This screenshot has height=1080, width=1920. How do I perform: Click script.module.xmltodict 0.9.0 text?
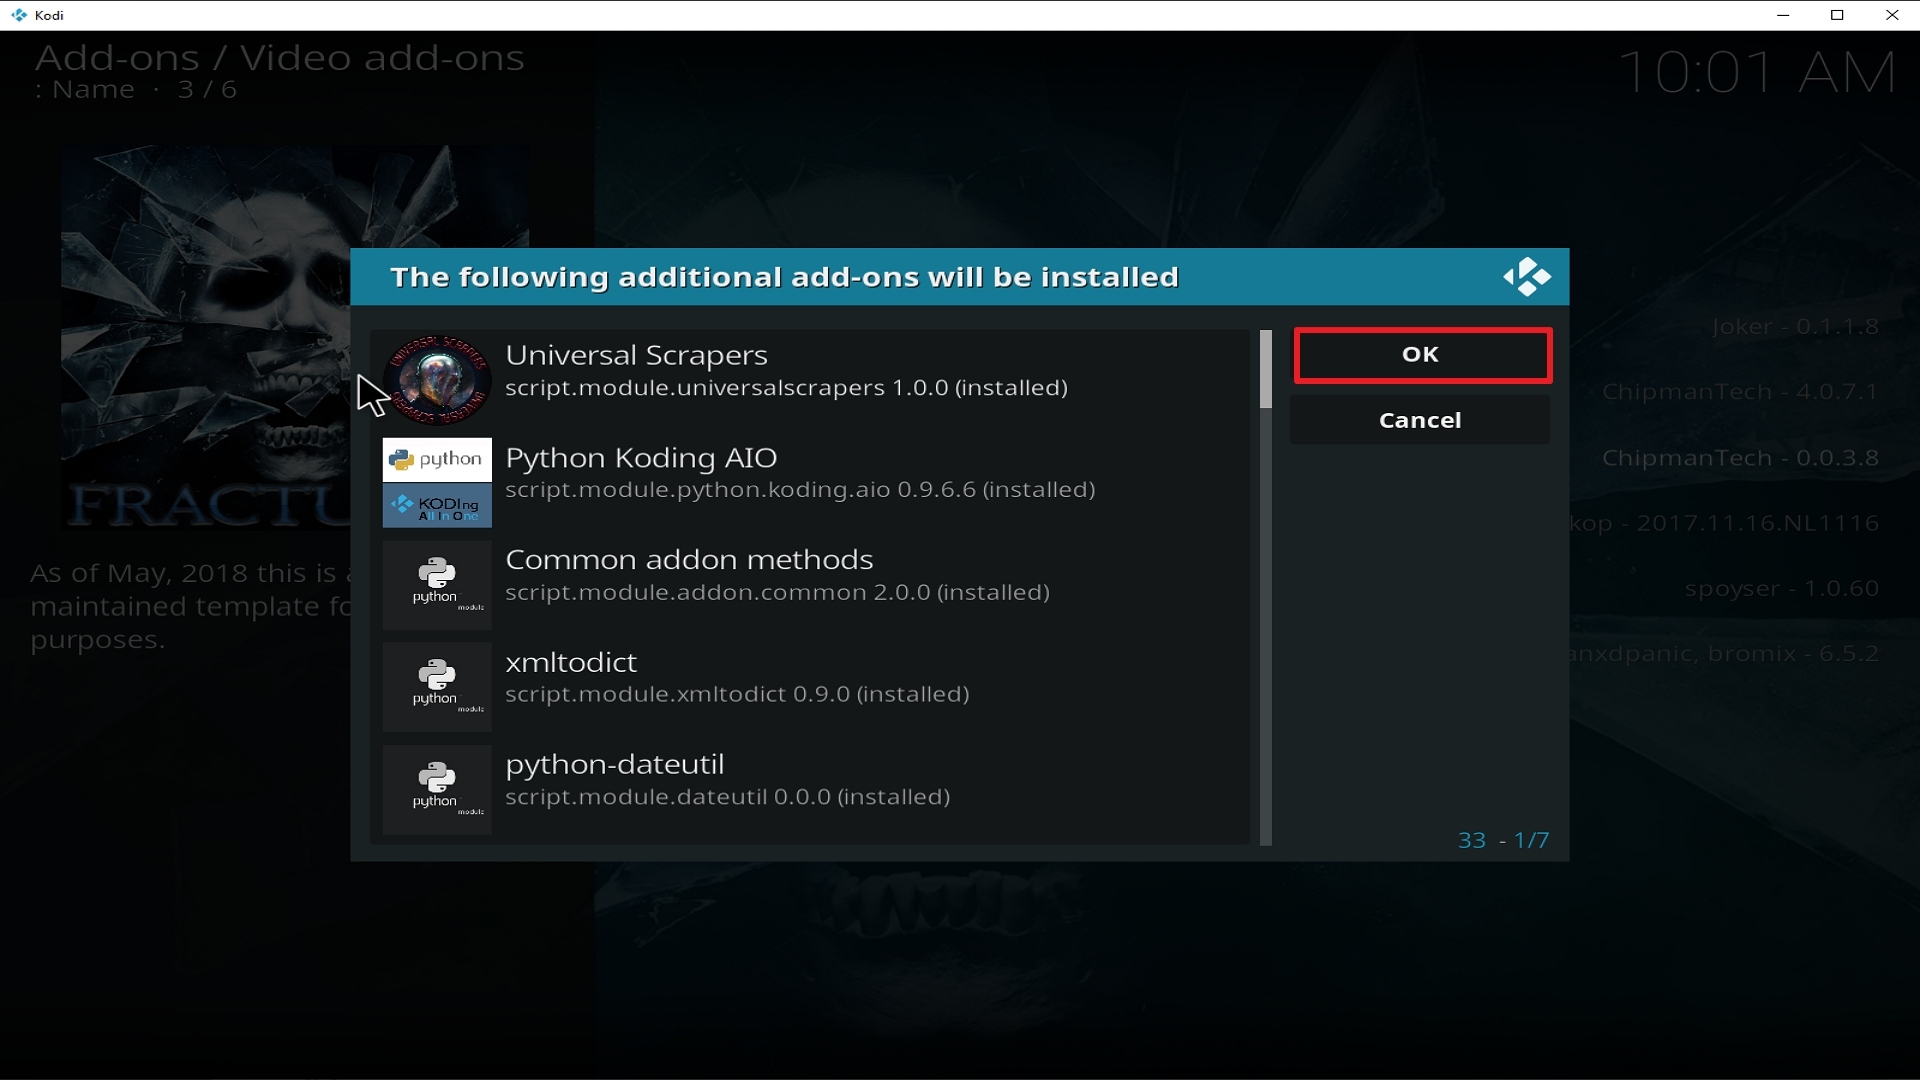[737, 695]
